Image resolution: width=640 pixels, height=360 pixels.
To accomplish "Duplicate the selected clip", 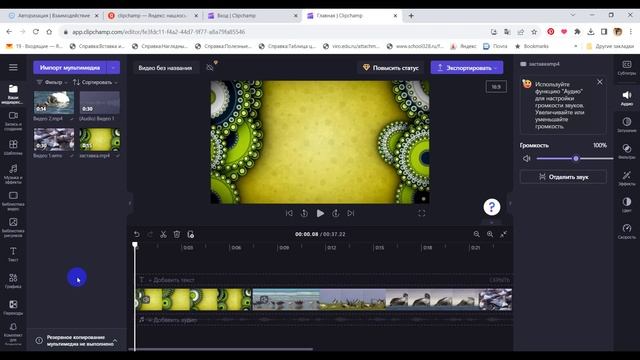I will click(190, 234).
